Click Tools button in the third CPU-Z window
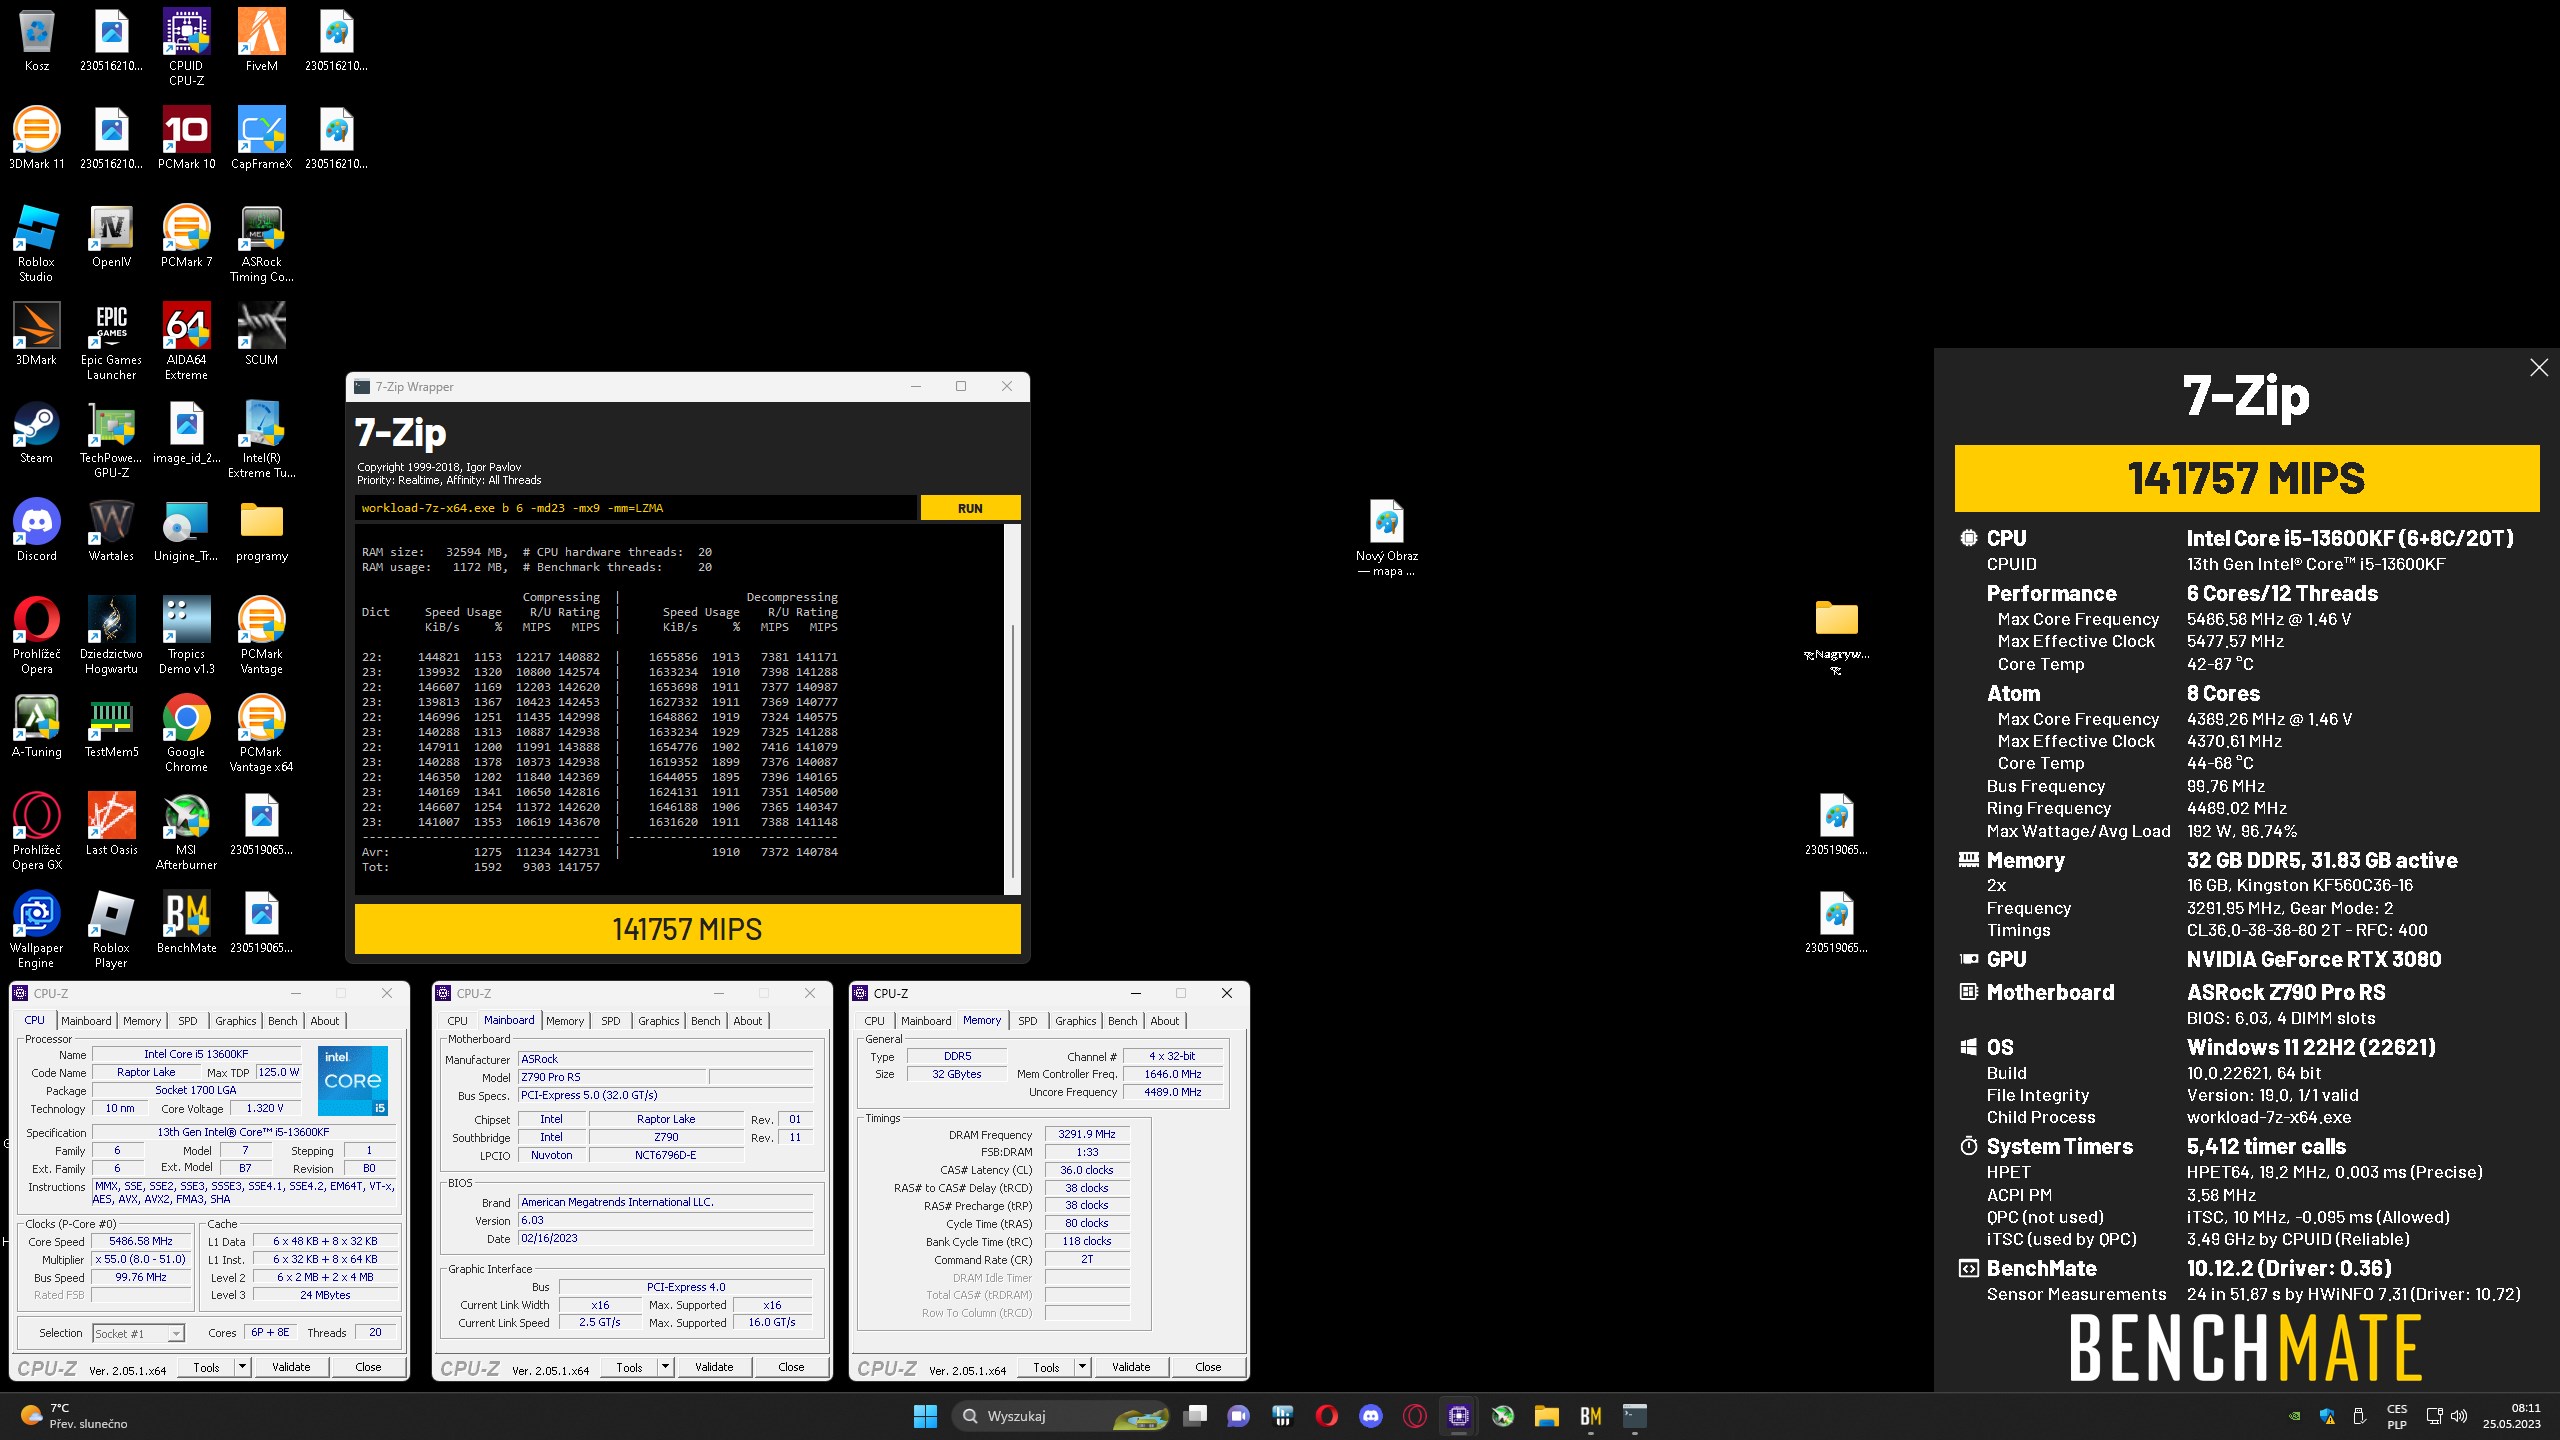 [1046, 1367]
